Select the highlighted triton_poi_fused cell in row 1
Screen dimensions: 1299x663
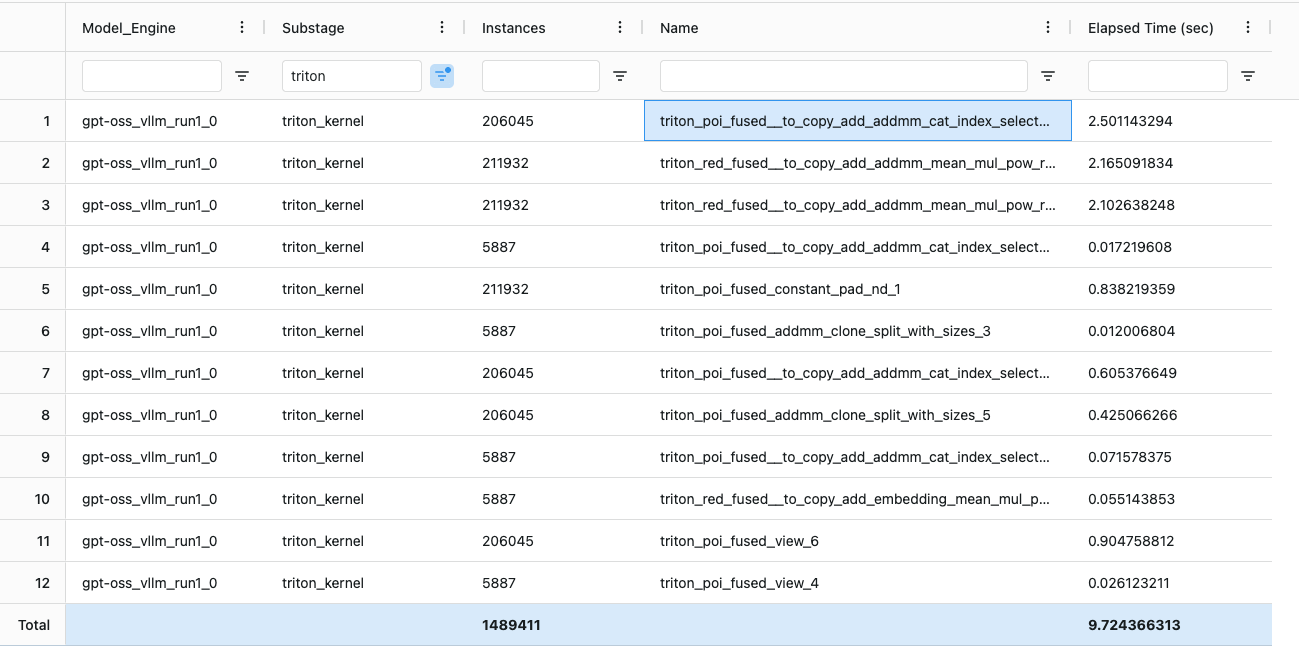(858, 120)
